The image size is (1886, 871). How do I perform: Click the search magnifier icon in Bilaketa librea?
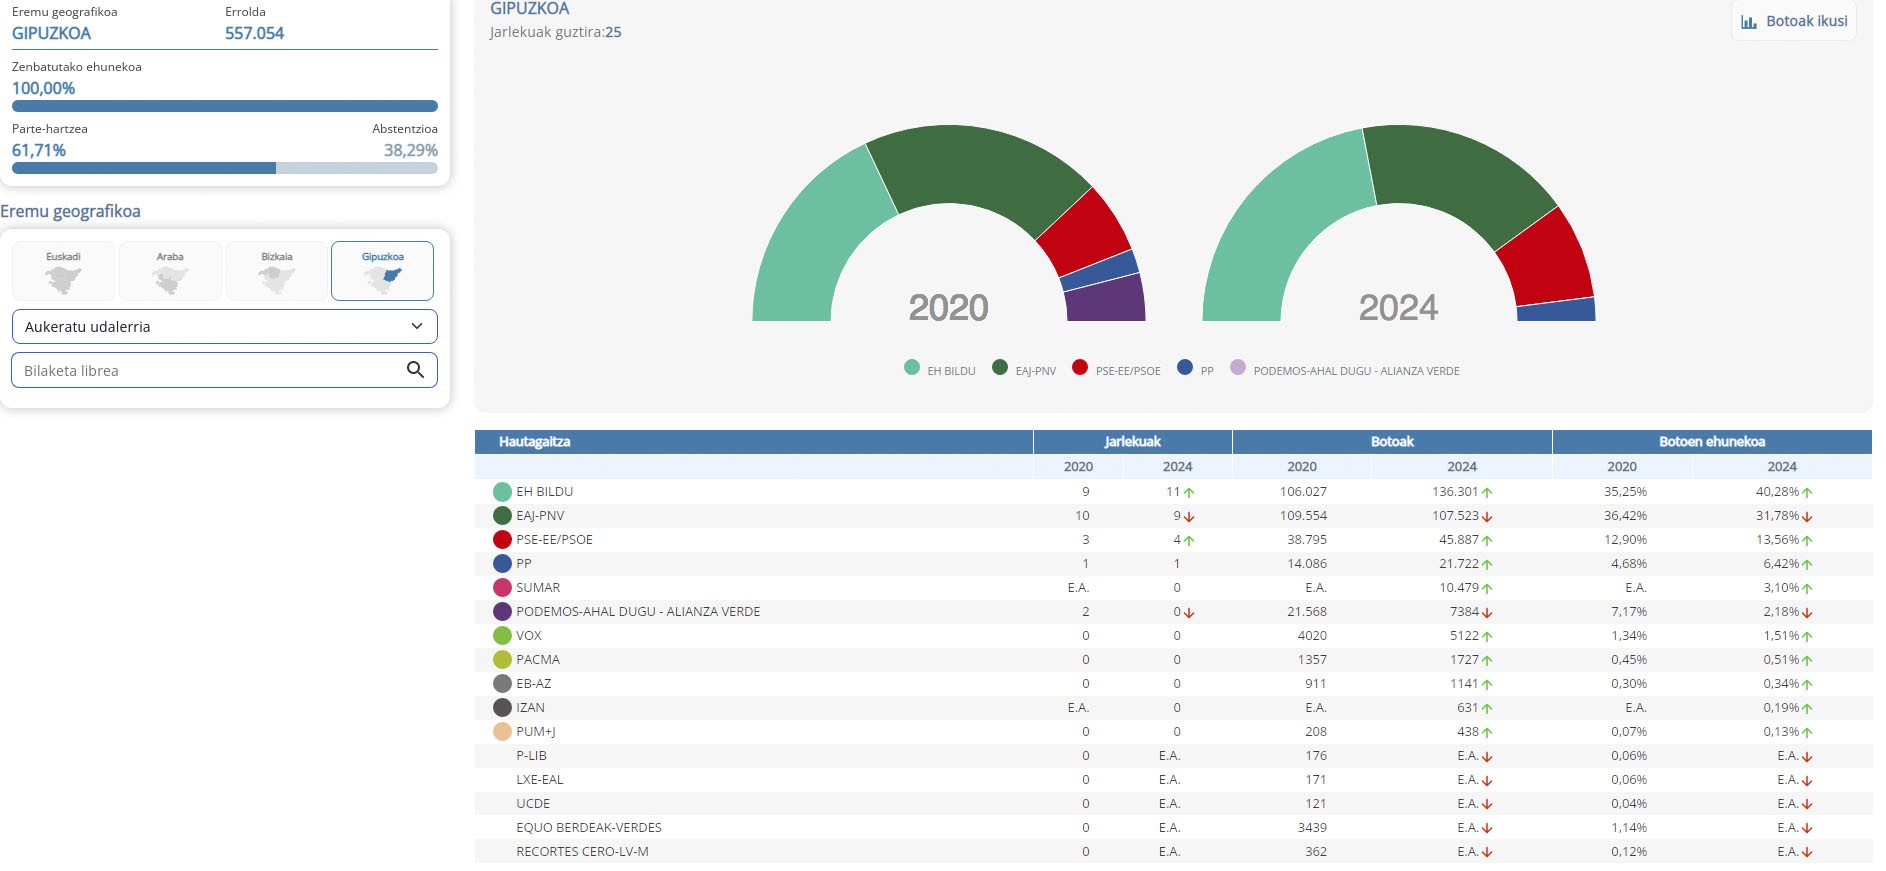click(x=416, y=370)
